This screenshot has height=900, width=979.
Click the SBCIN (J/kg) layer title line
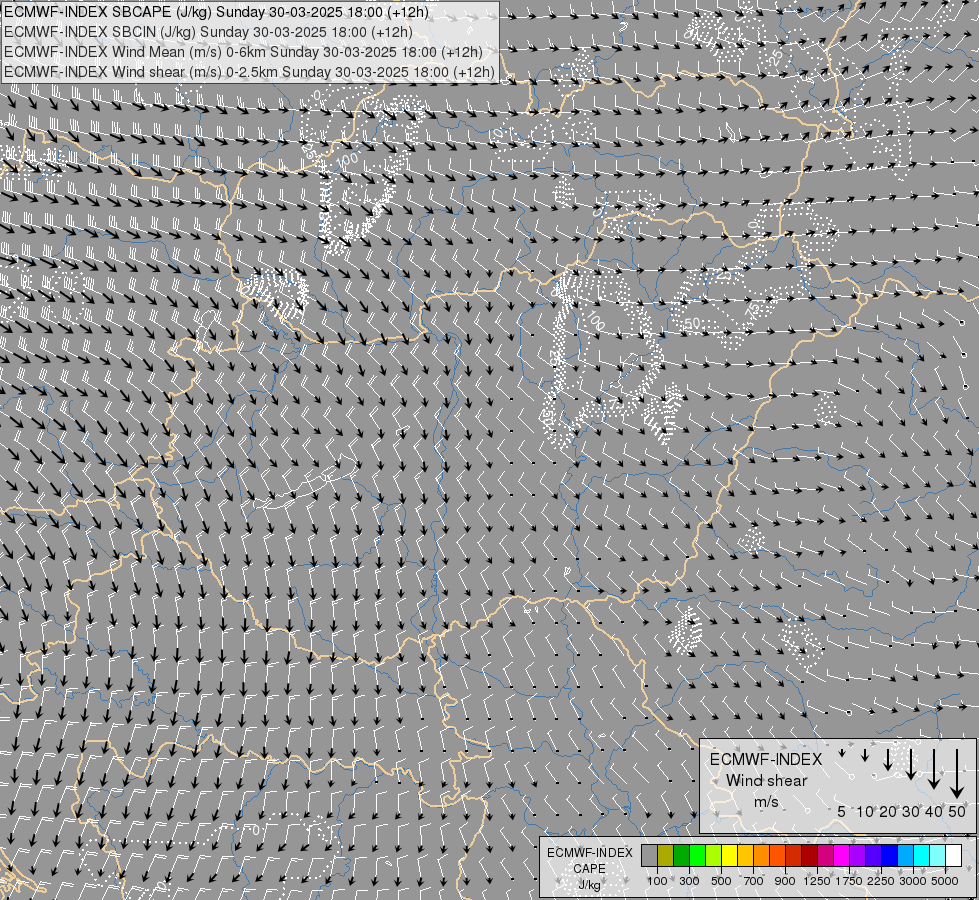tap(208, 32)
